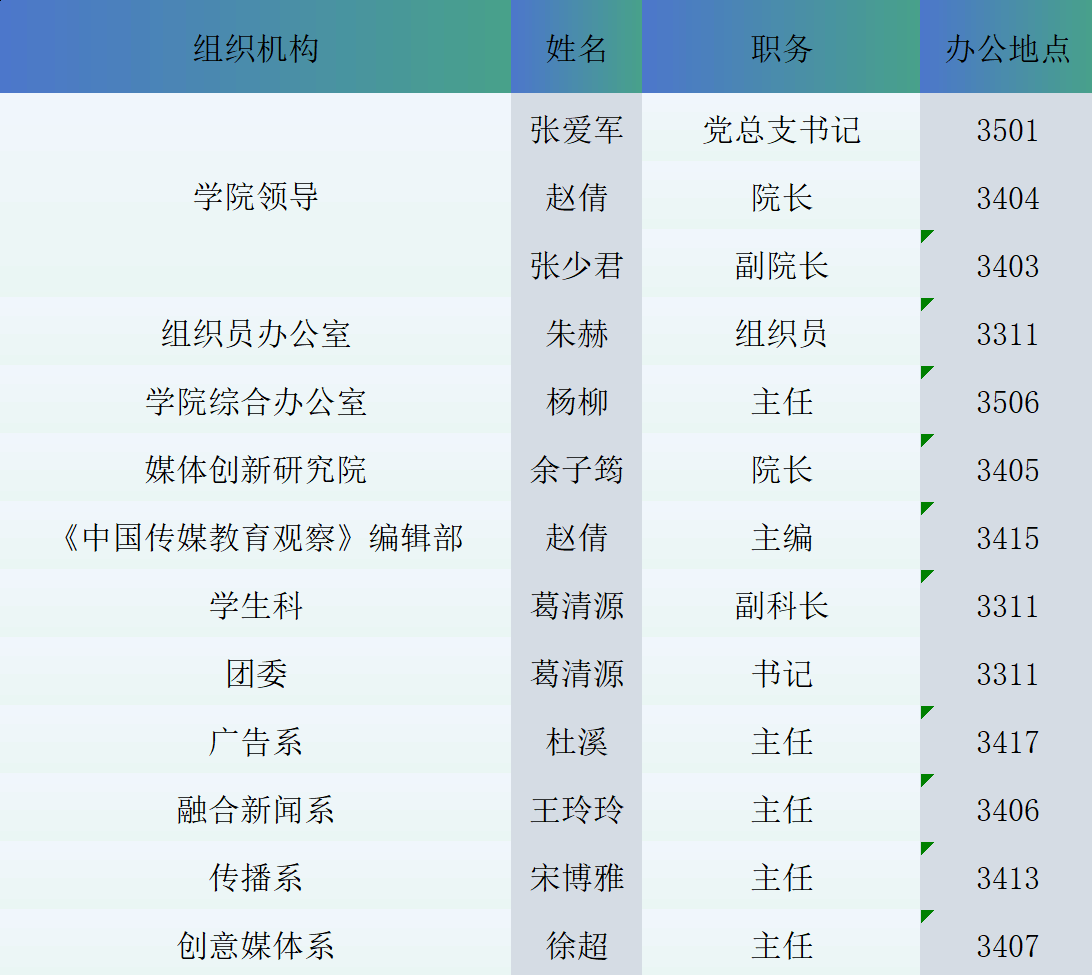Select the 办公地点 column header
Screen dimensions: 1092x975
[1006, 48]
